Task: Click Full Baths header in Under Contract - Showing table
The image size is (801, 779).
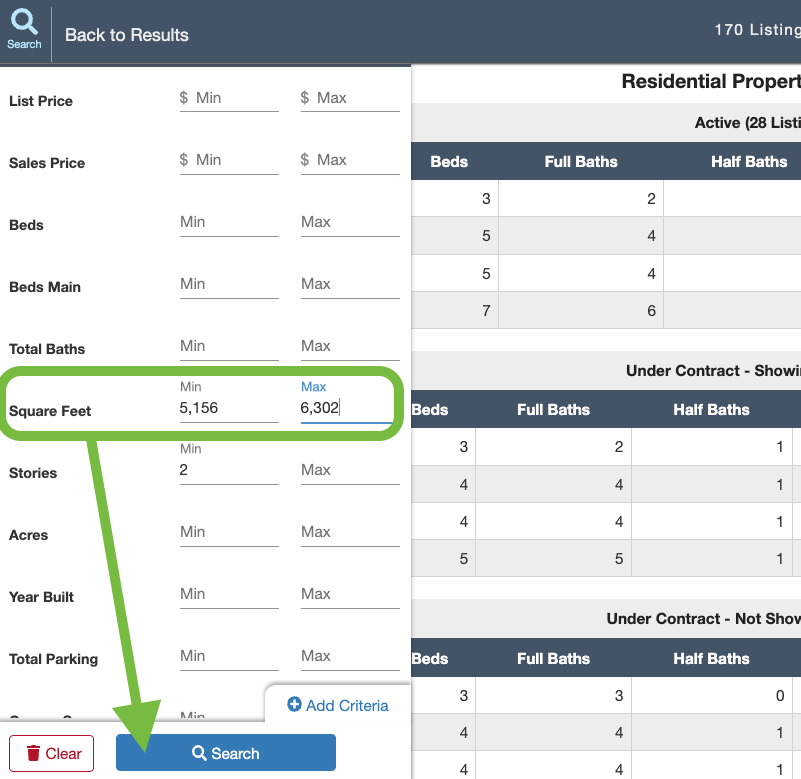Action: click(x=554, y=410)
